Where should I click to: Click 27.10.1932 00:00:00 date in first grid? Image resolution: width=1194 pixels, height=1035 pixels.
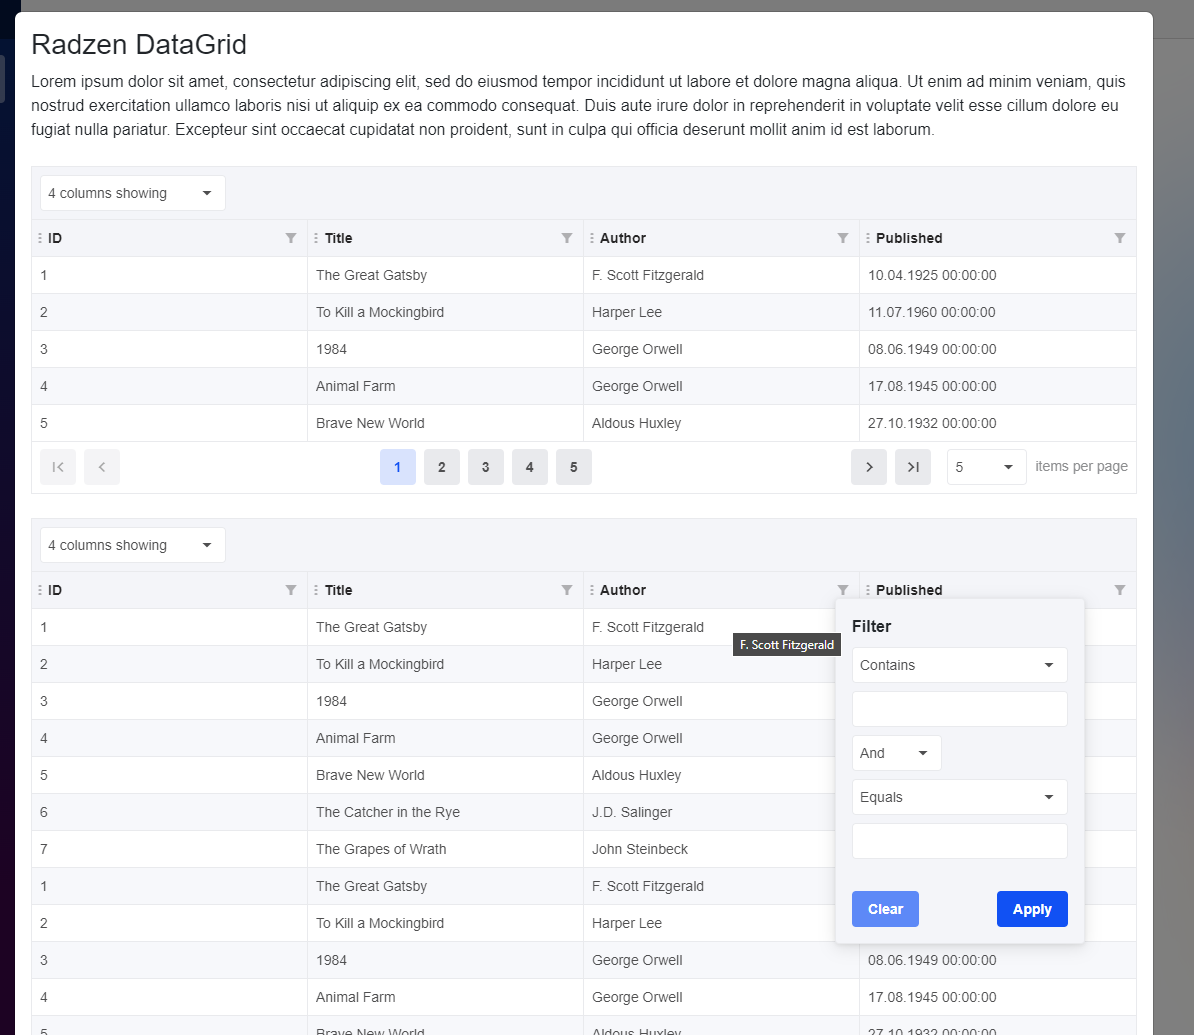click(x=932, y=423)
